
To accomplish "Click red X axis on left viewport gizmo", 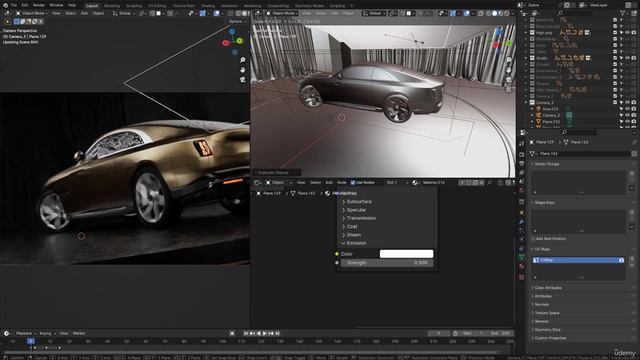I will [x=225, y=42].
